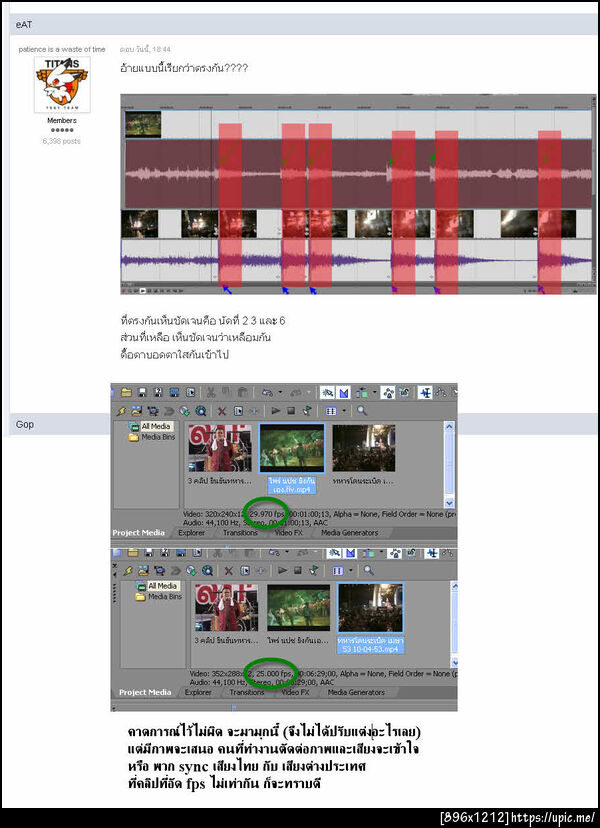600x828 pixels.
Task: Click Undo arrow icon in 29.970 fps panel
Action: 267,392
